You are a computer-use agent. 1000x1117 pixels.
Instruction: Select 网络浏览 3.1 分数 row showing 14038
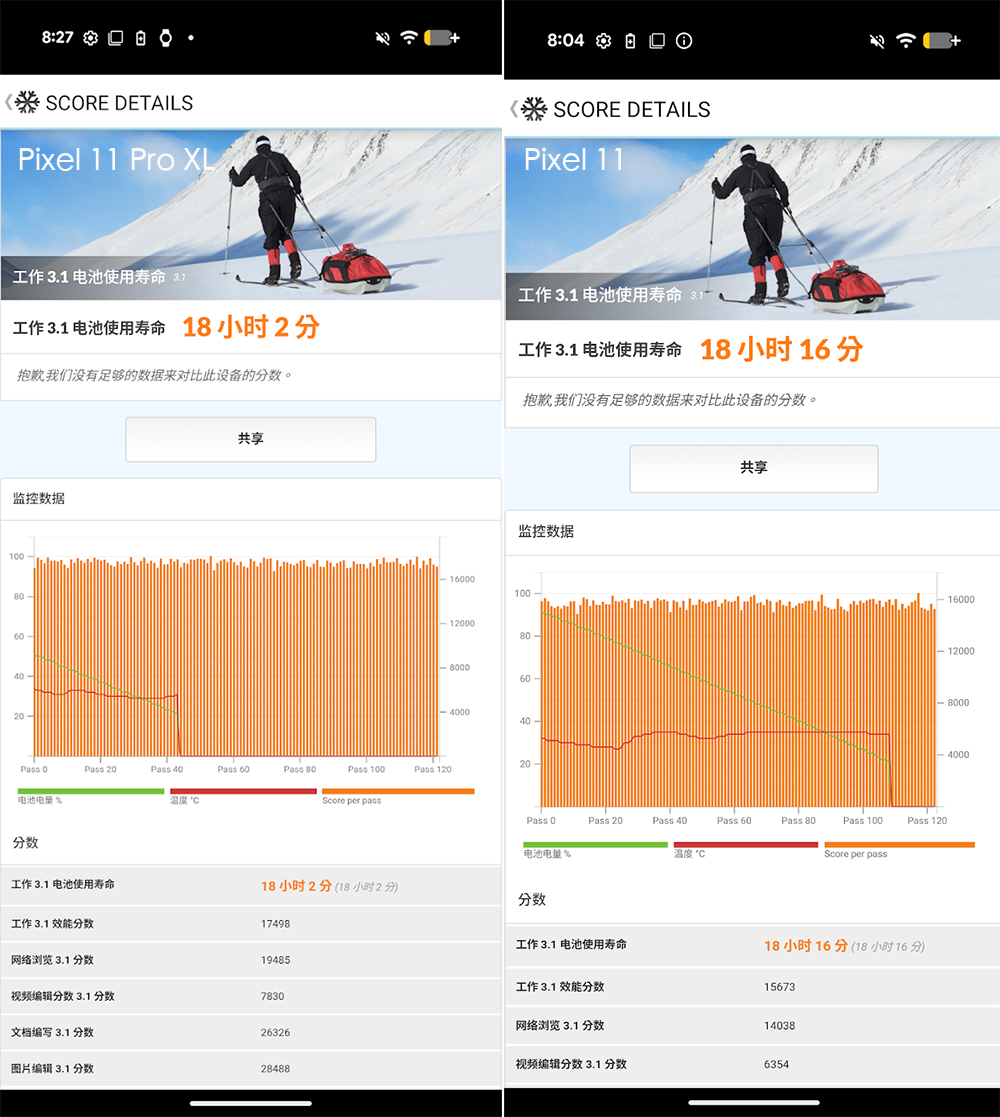pyautogui.click(x=752, y=1026)
